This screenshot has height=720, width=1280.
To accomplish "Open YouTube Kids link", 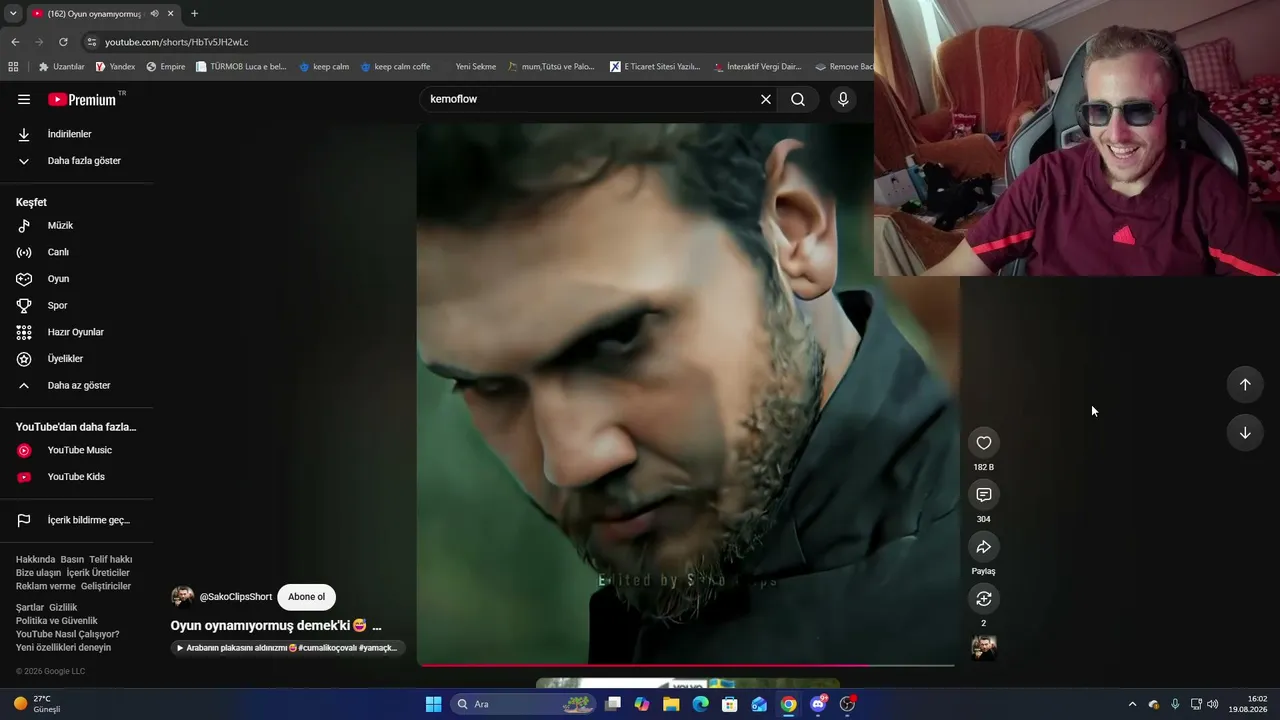I will [77, 477].
